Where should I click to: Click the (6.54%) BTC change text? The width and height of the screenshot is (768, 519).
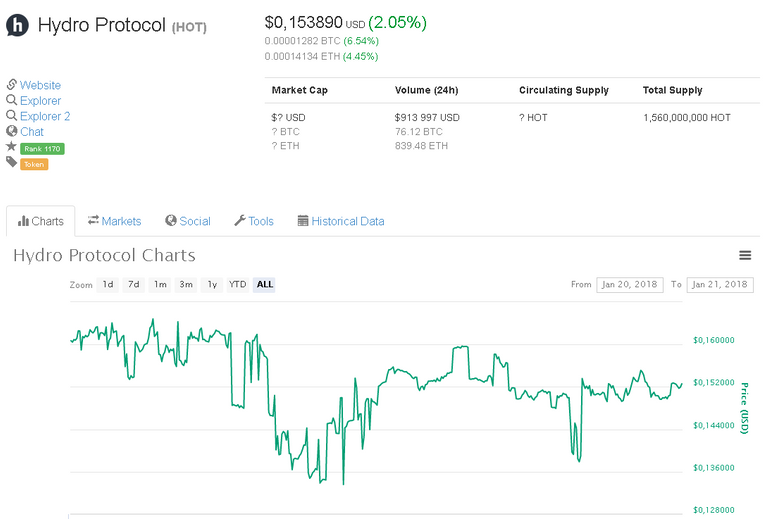click(361, 41)
